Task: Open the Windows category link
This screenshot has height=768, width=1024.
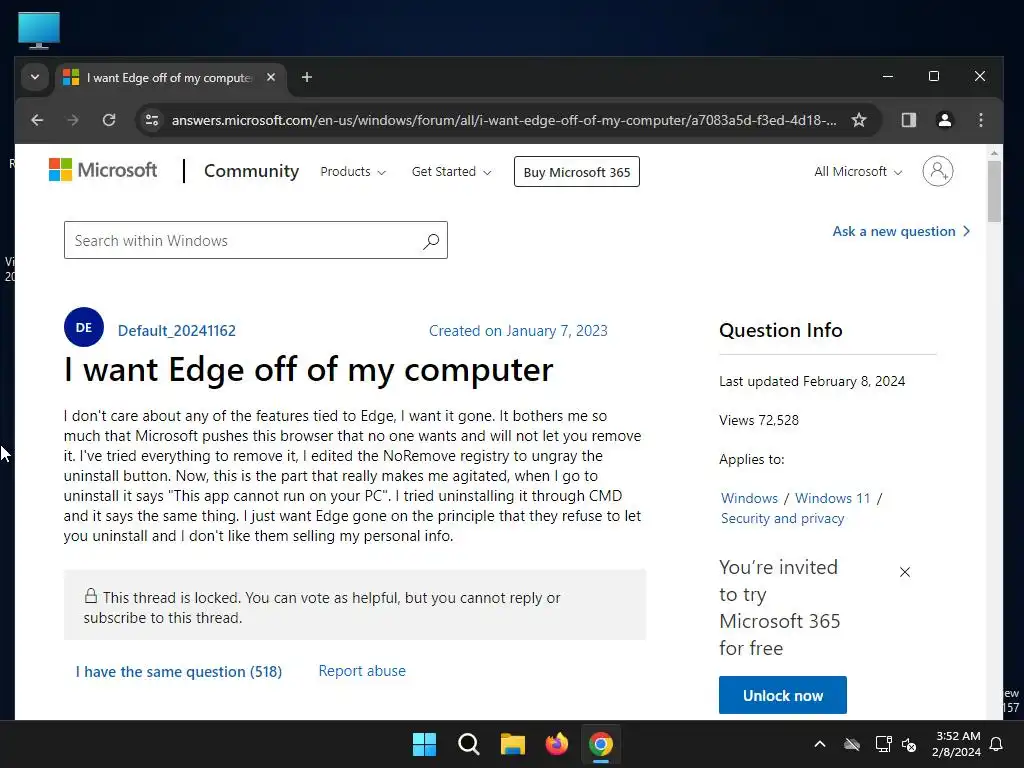Action: (x=749, y=498)
